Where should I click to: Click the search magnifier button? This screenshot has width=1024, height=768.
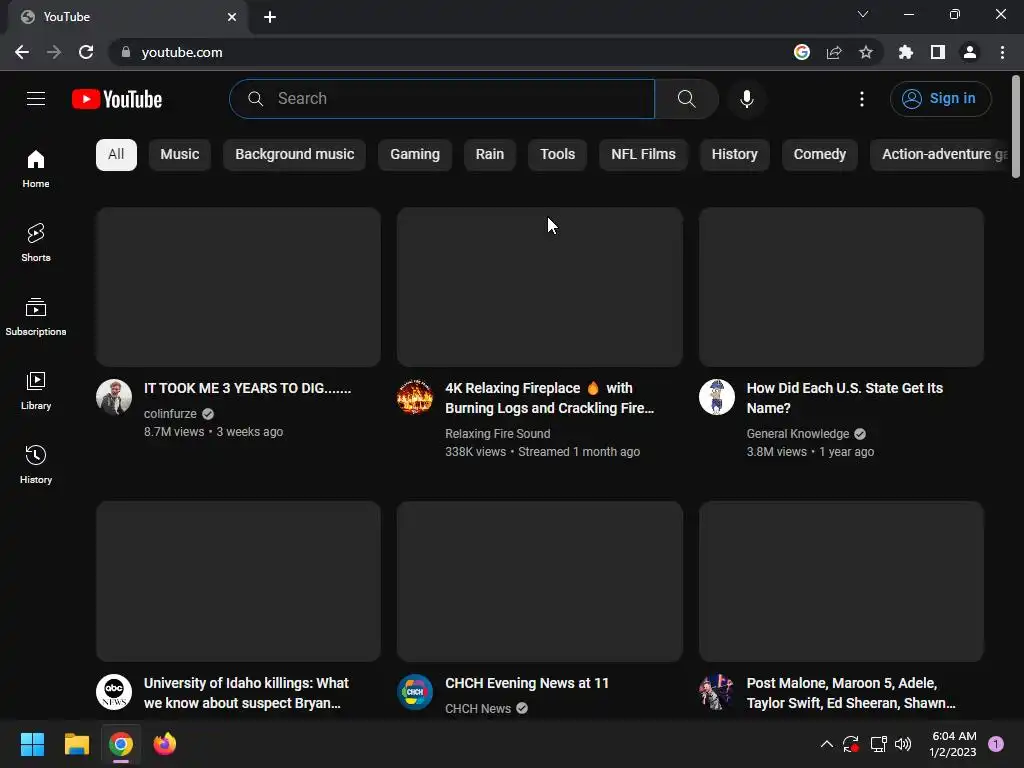click(686, 99)
